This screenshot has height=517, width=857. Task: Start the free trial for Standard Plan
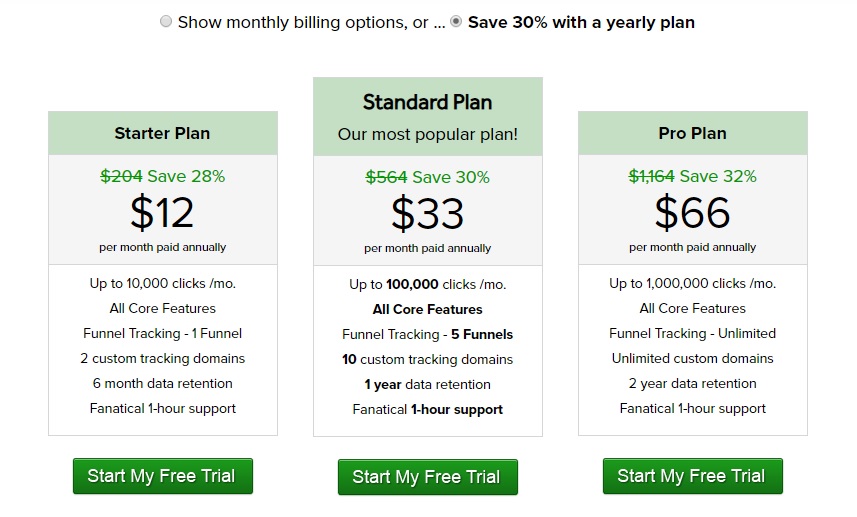(427, 477)
